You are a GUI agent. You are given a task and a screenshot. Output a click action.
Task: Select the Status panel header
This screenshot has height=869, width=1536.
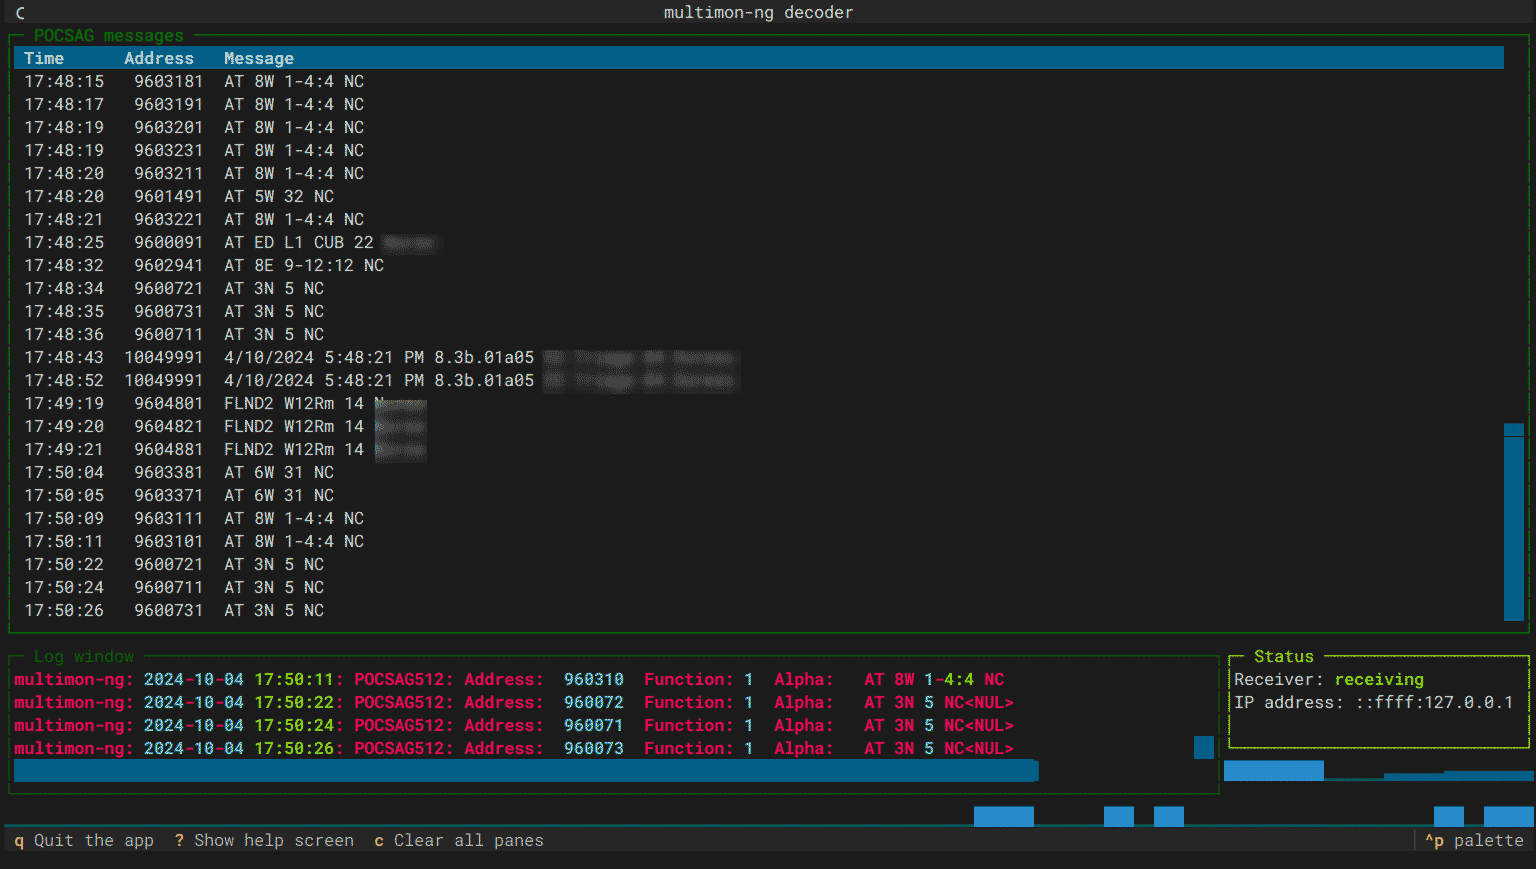[1284, 656]
